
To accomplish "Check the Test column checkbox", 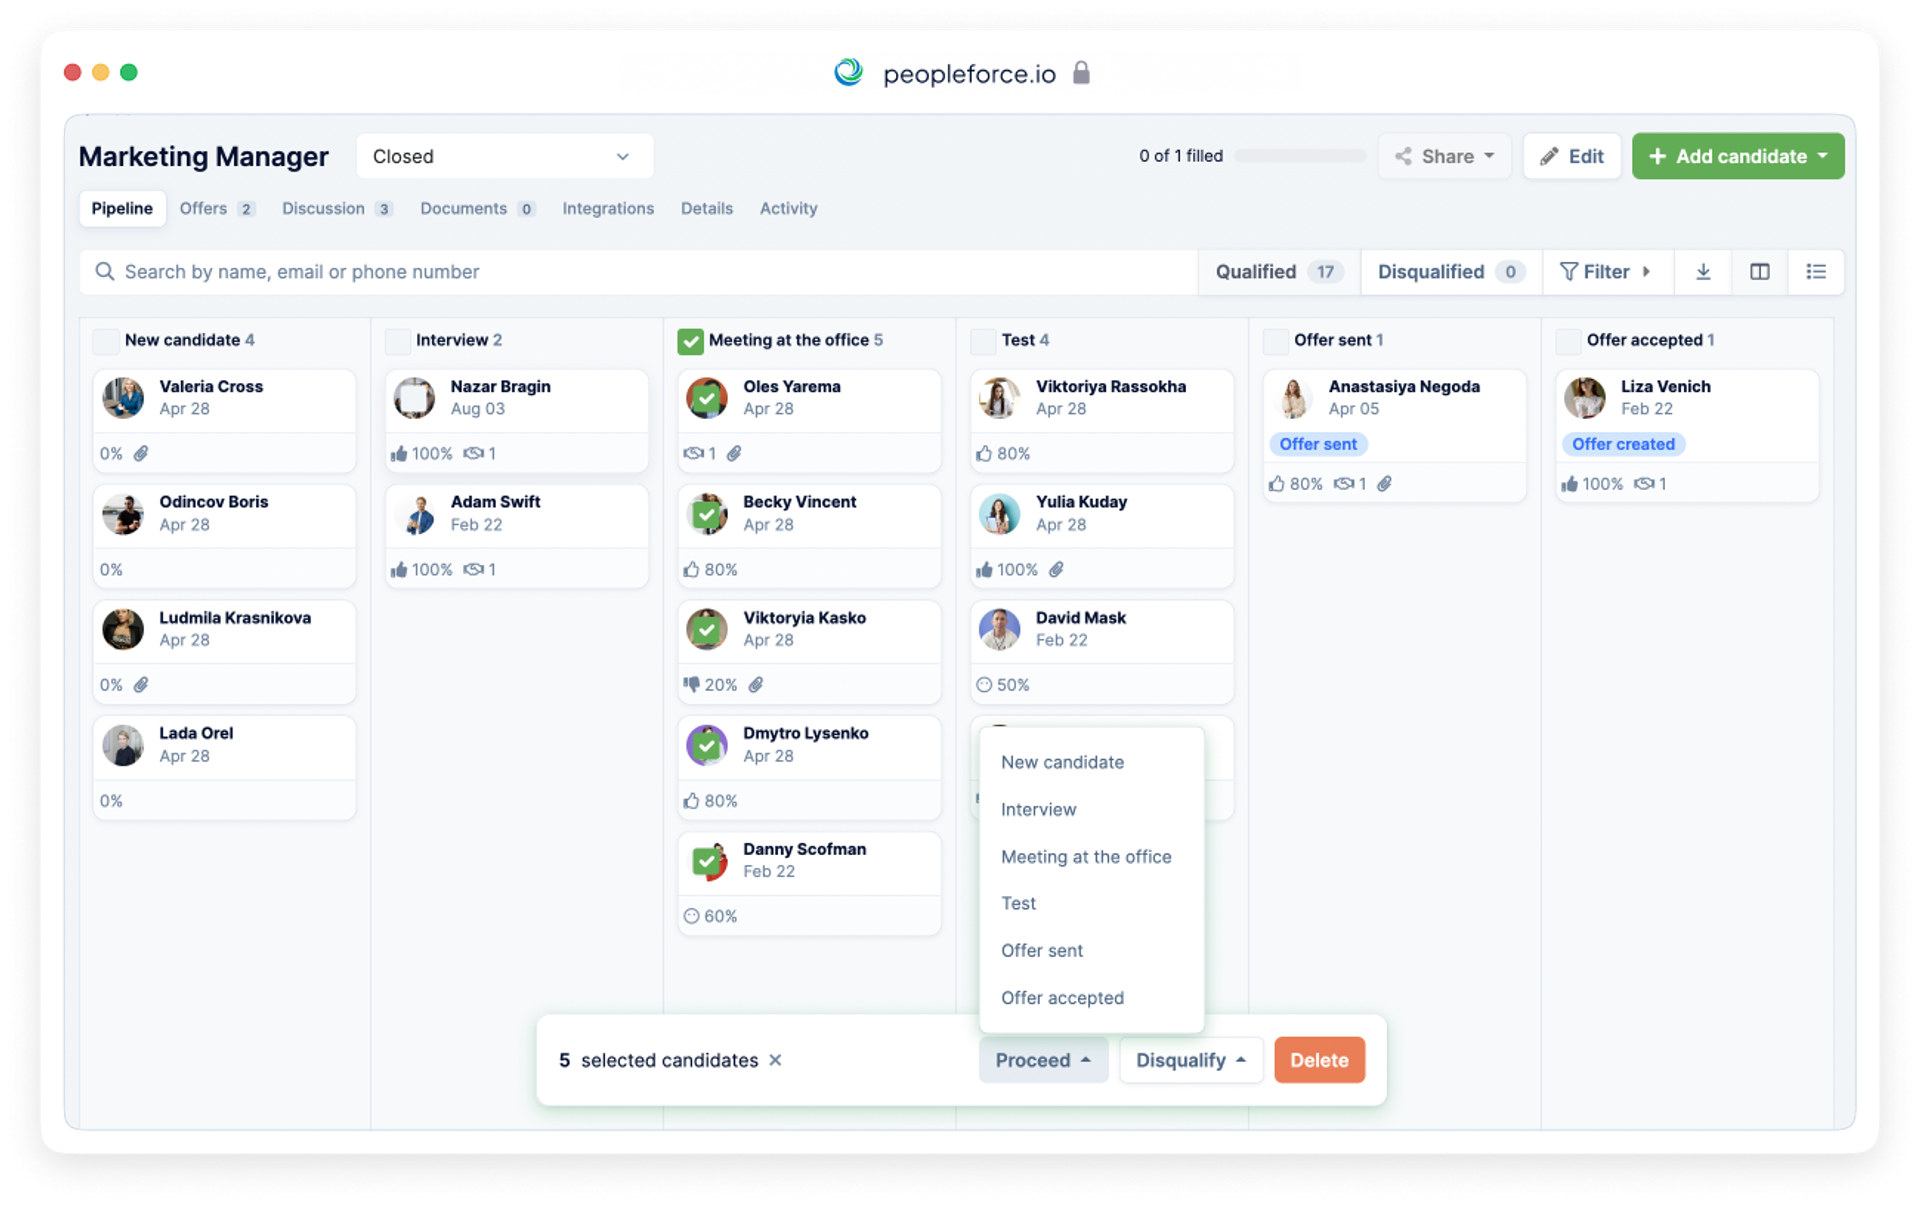I will (983, 341).
